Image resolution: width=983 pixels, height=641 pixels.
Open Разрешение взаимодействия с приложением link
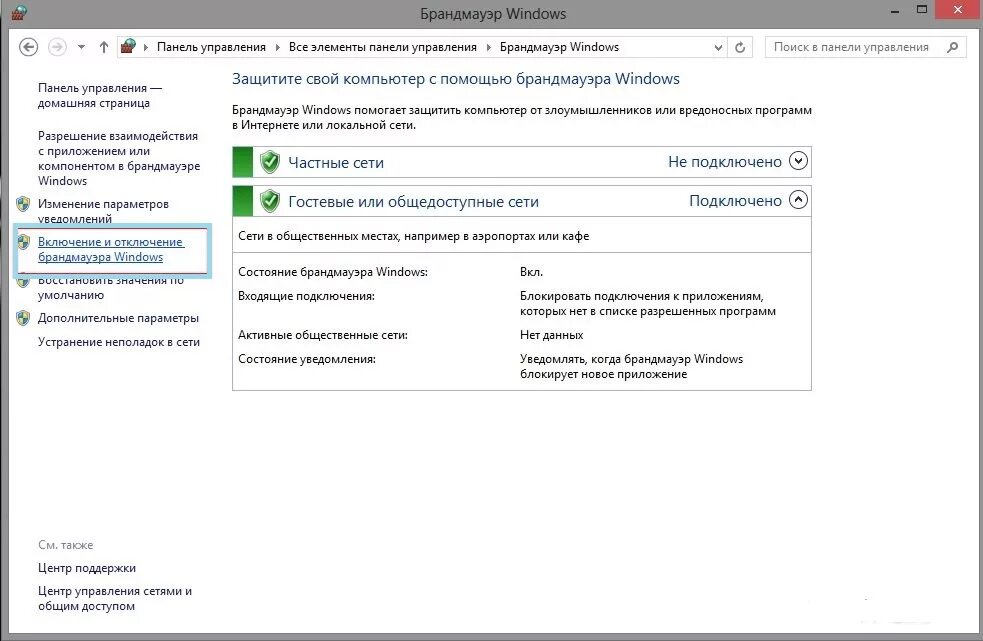point(119,158)
